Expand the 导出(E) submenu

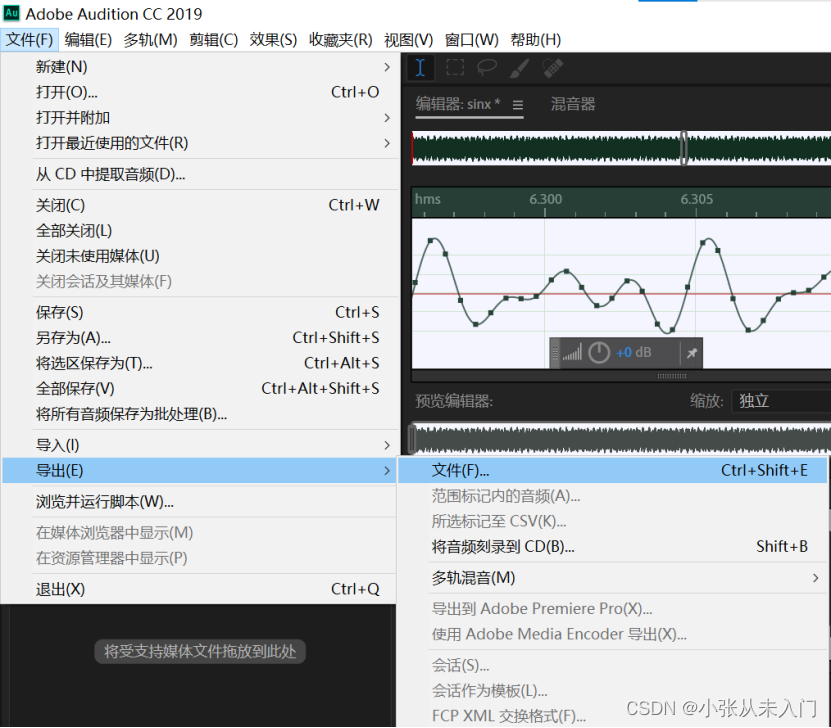pos(199,470)
